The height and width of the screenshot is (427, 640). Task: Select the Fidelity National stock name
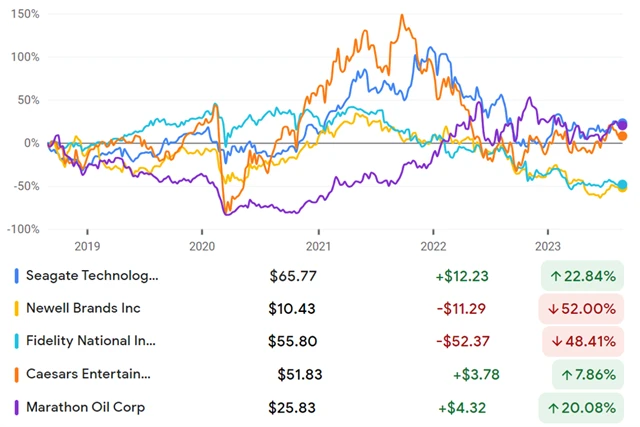point(92,341)
